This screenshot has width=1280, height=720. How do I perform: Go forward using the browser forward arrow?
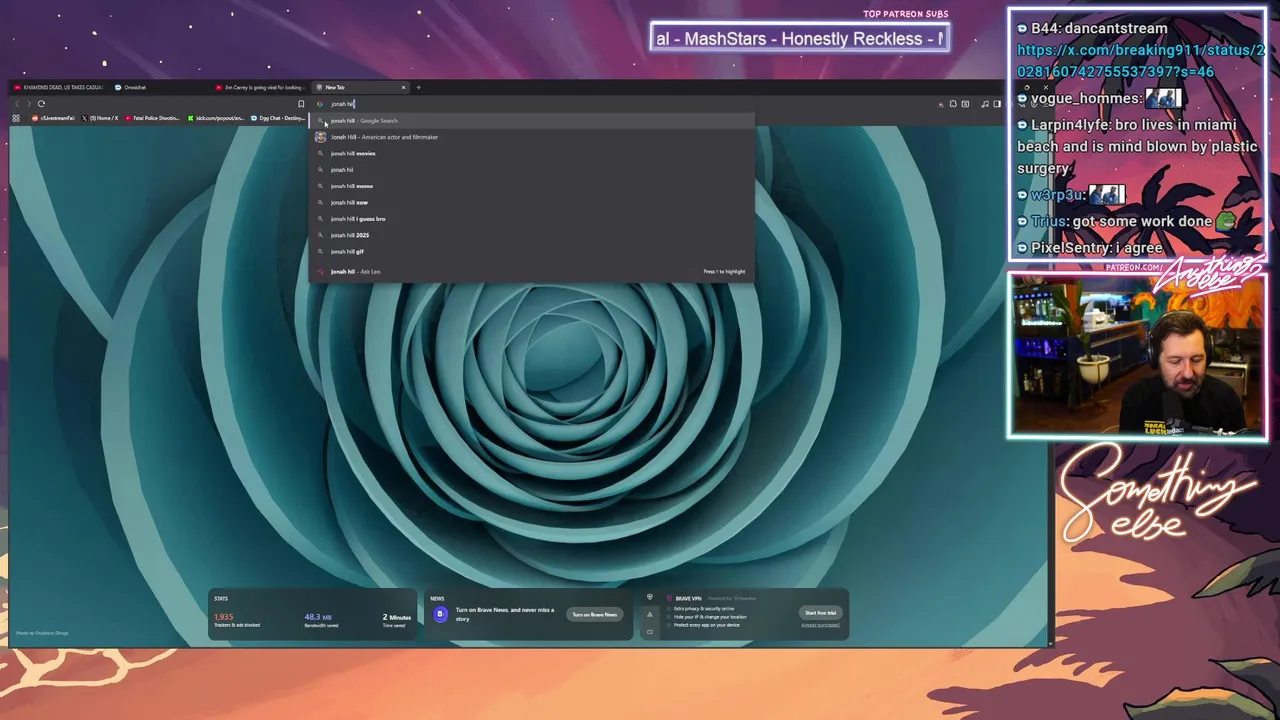28,104
